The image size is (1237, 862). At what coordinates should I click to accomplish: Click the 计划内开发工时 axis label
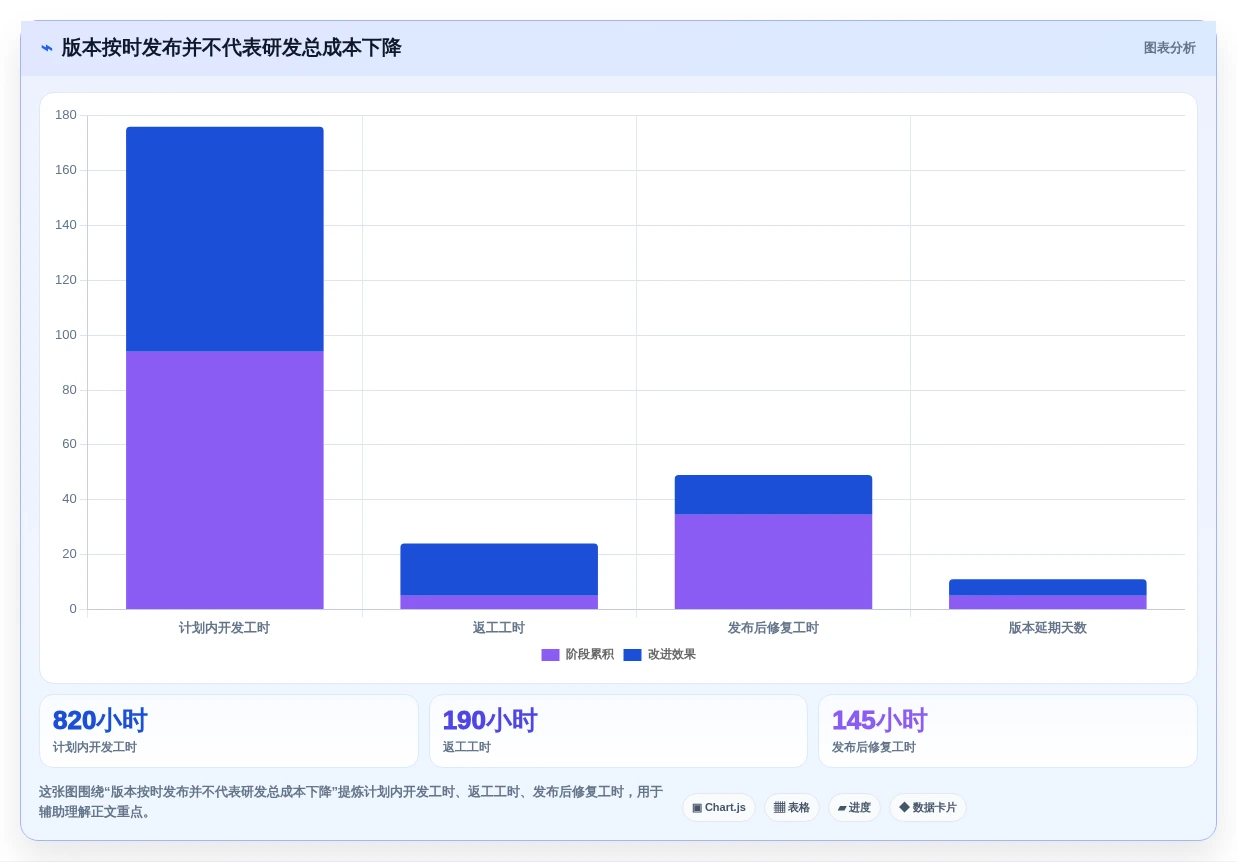[224, 628]
